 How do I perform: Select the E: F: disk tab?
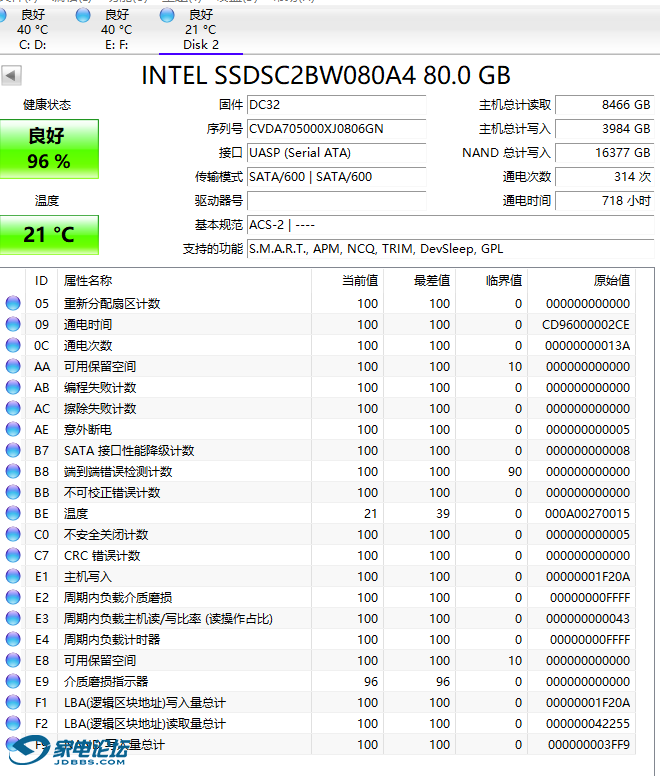[x=116, y=30]
